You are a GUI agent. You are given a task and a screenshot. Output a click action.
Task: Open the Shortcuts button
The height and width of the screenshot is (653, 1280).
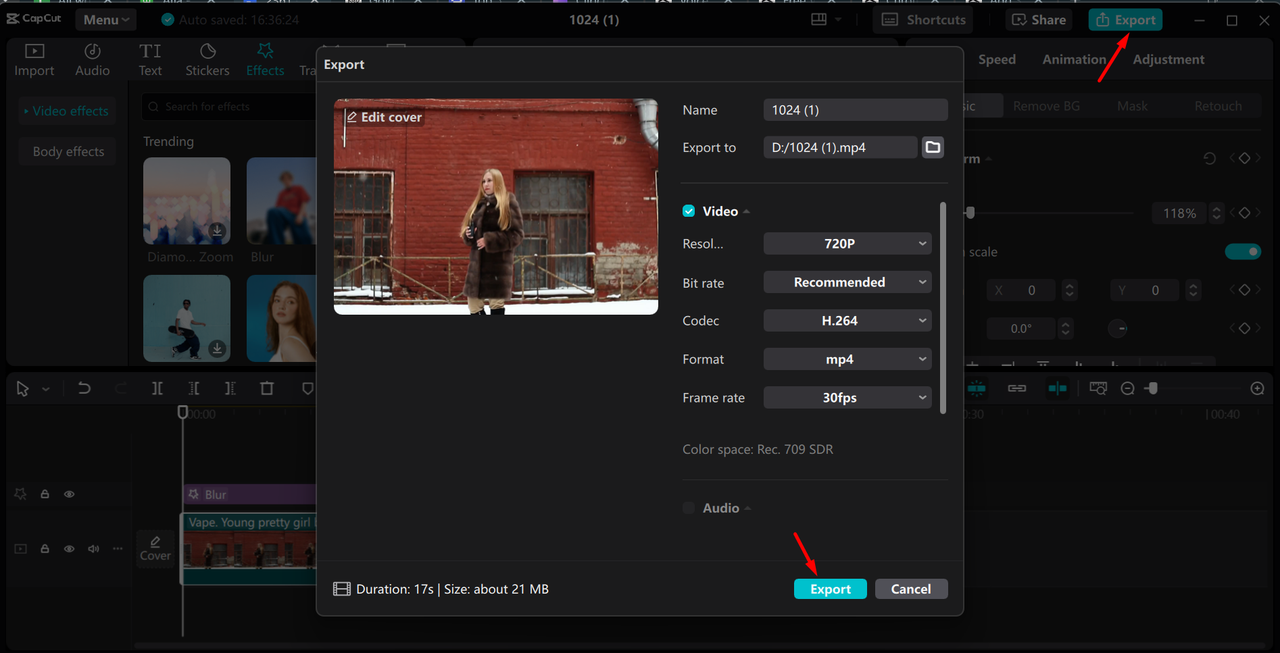pyautogui.click(x=925, y=19)
